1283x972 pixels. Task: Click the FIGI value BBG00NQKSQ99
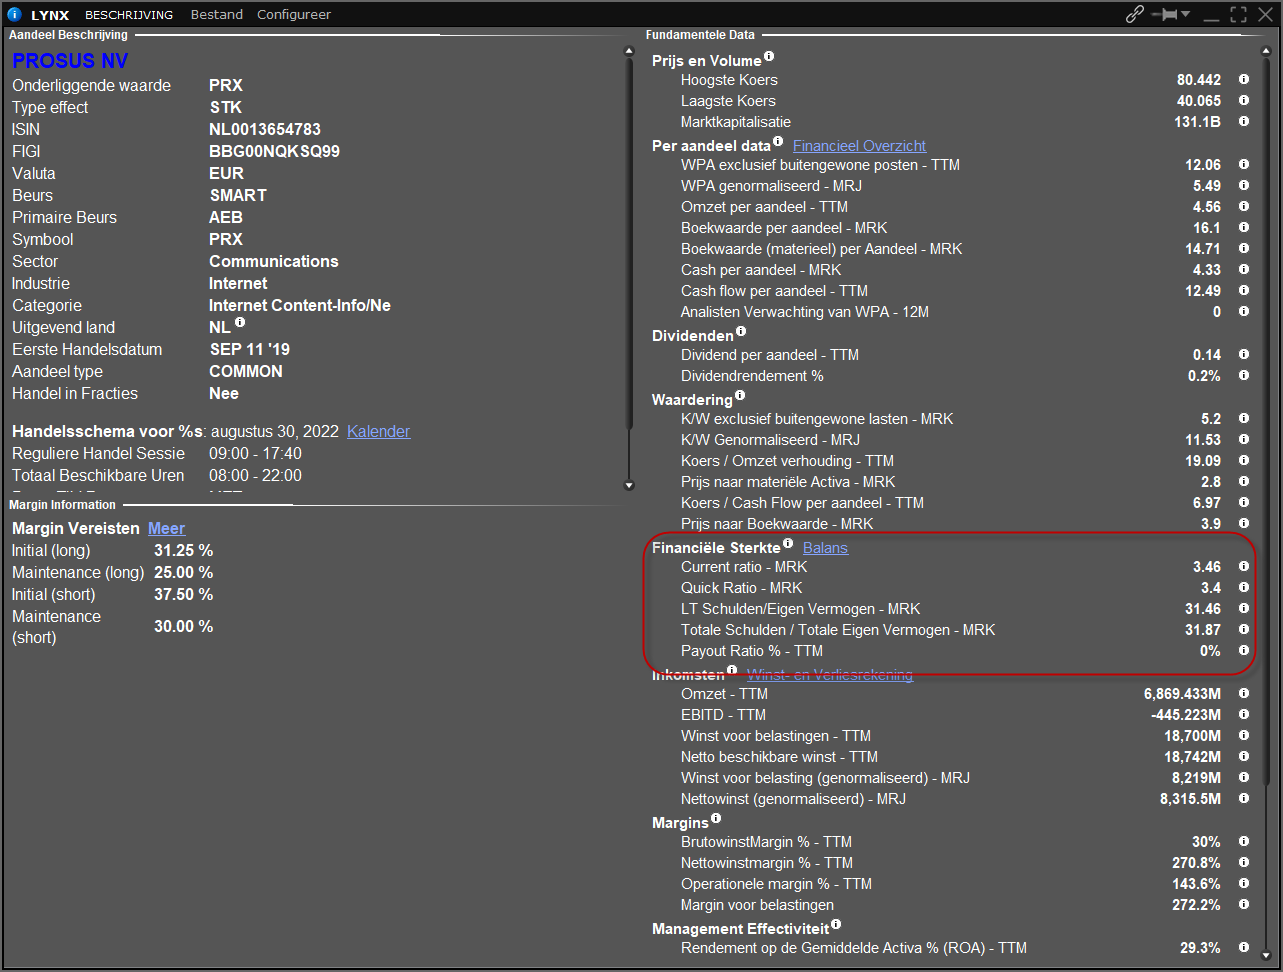point(274,151)
